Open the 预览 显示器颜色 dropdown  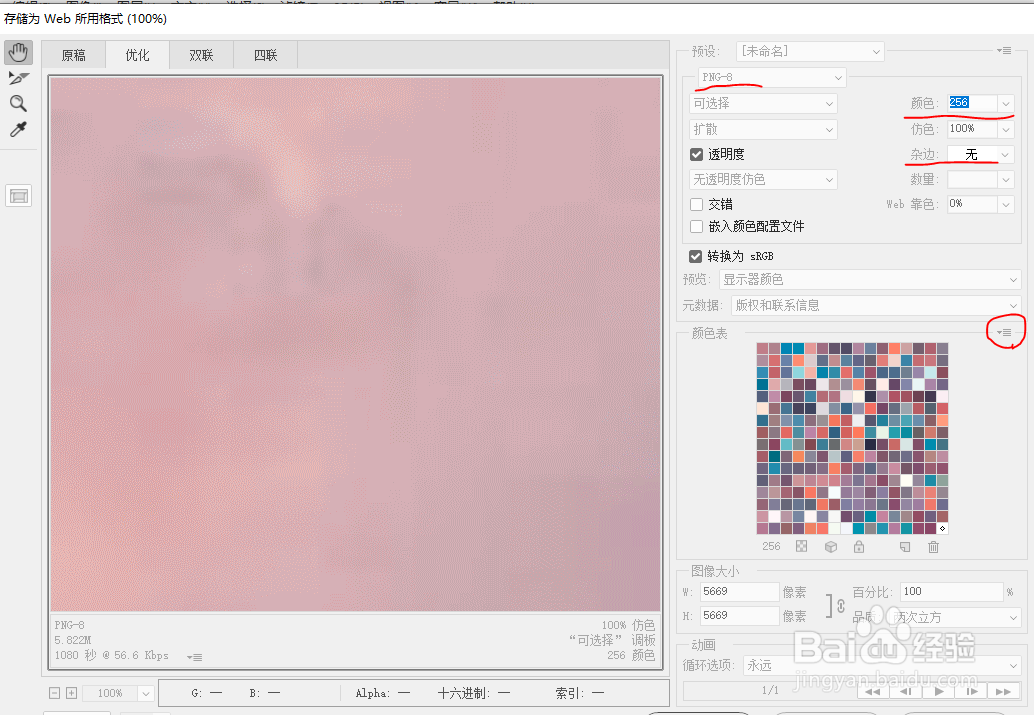870,280
